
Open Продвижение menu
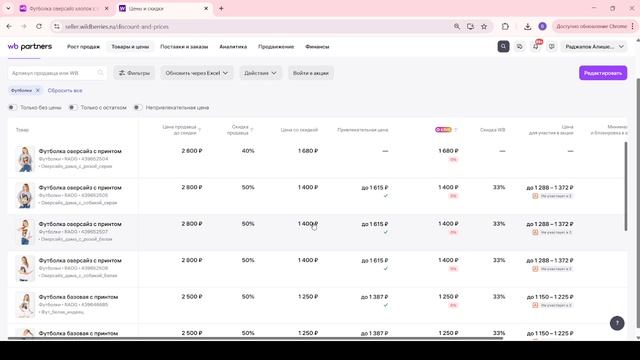[x=276, y=47]
